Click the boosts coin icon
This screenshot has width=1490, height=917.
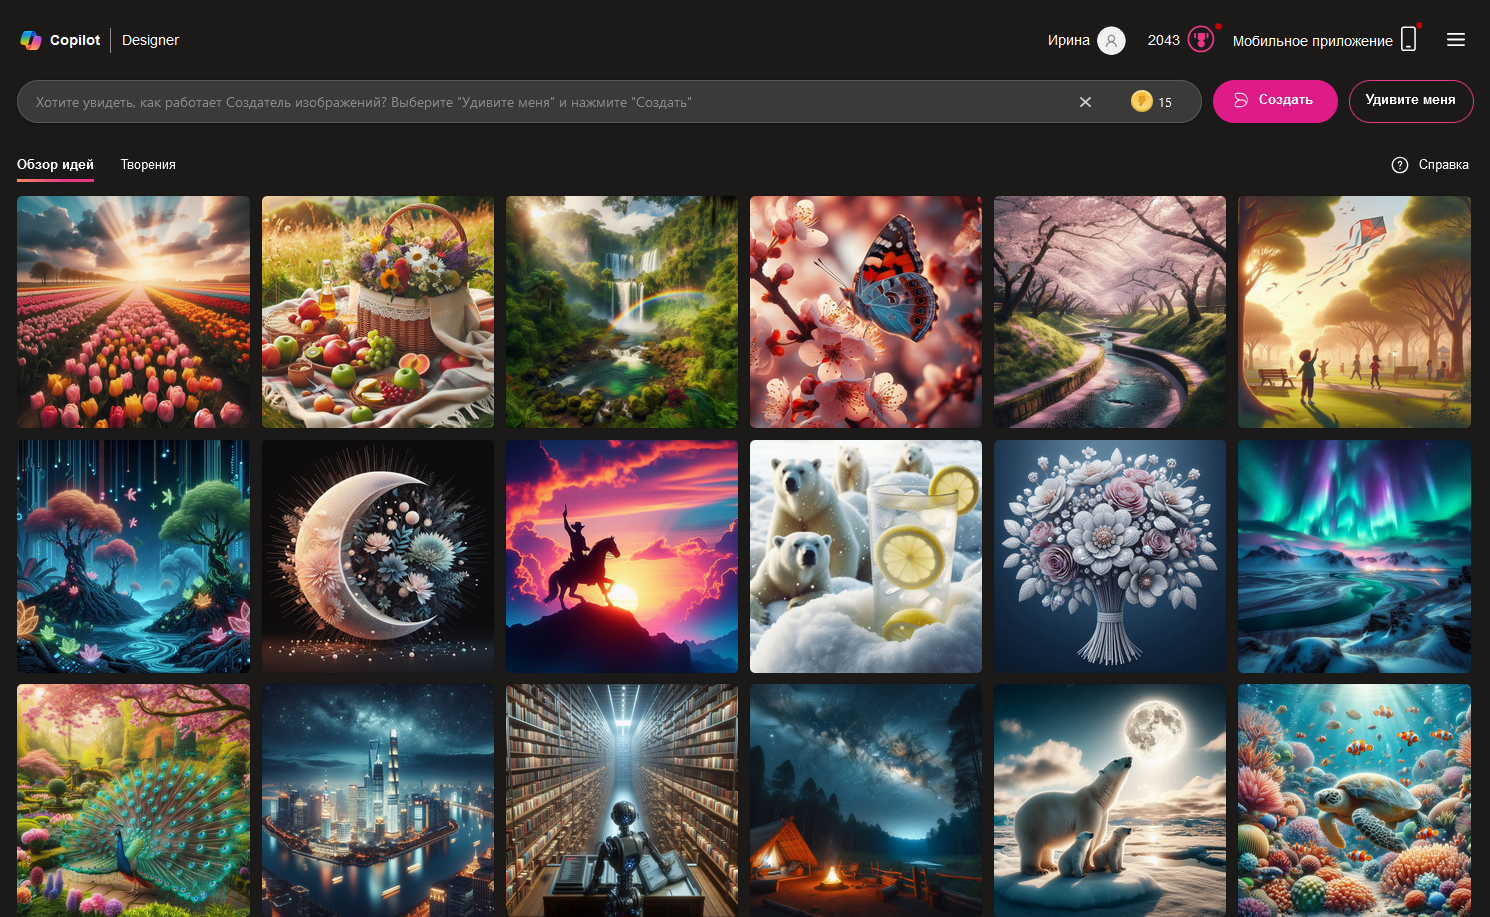tap(1141, 101)
